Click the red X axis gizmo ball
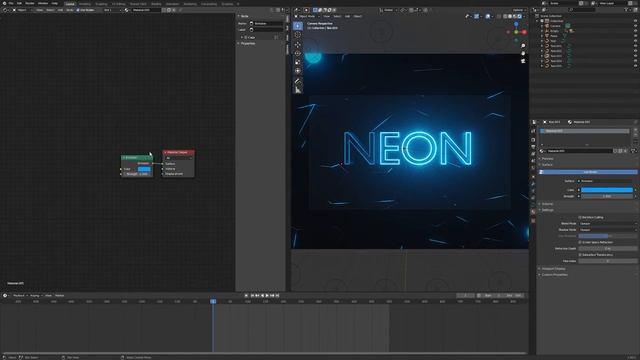This screenshot has height=360, width=640. (x=524, y=32)
